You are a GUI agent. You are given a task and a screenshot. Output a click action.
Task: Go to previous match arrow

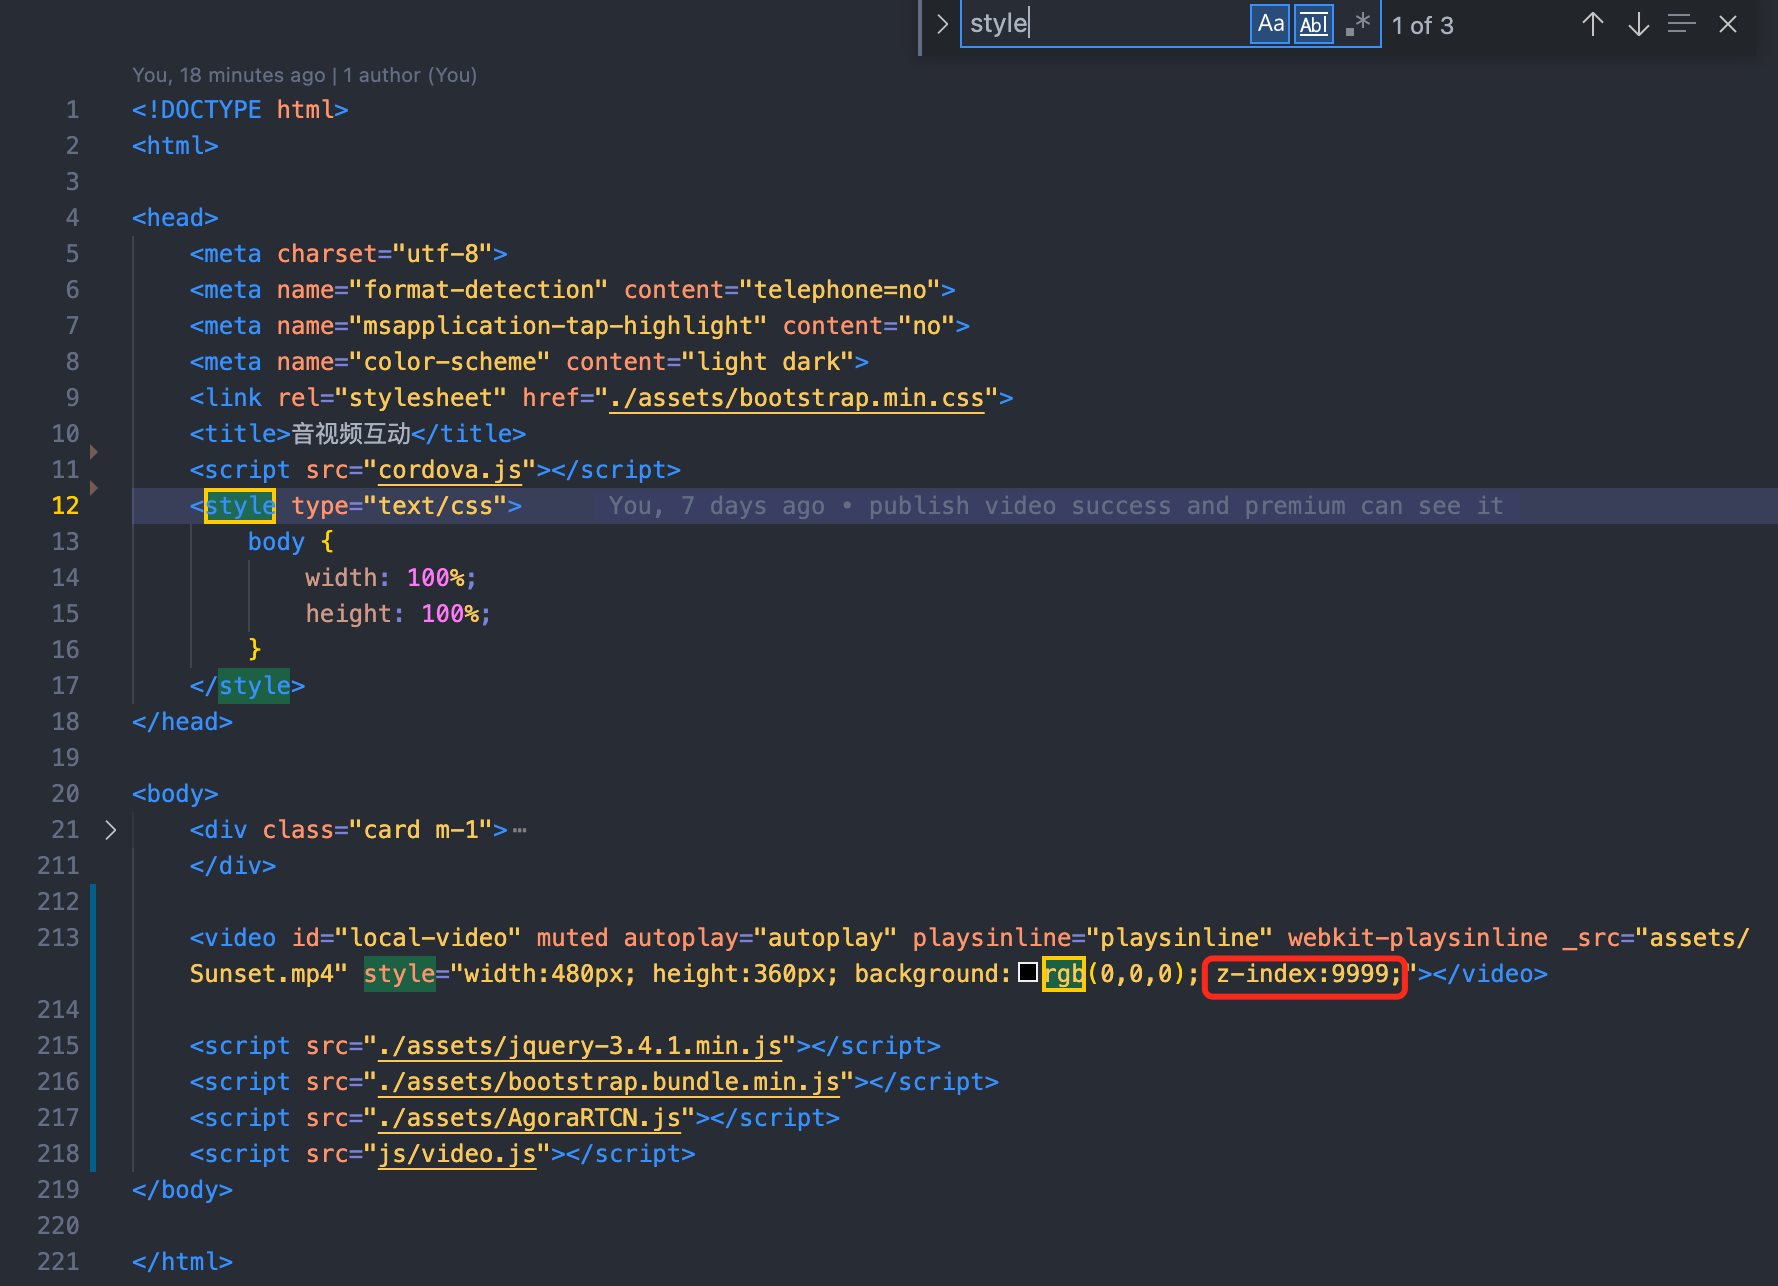tap(1593, 24)
